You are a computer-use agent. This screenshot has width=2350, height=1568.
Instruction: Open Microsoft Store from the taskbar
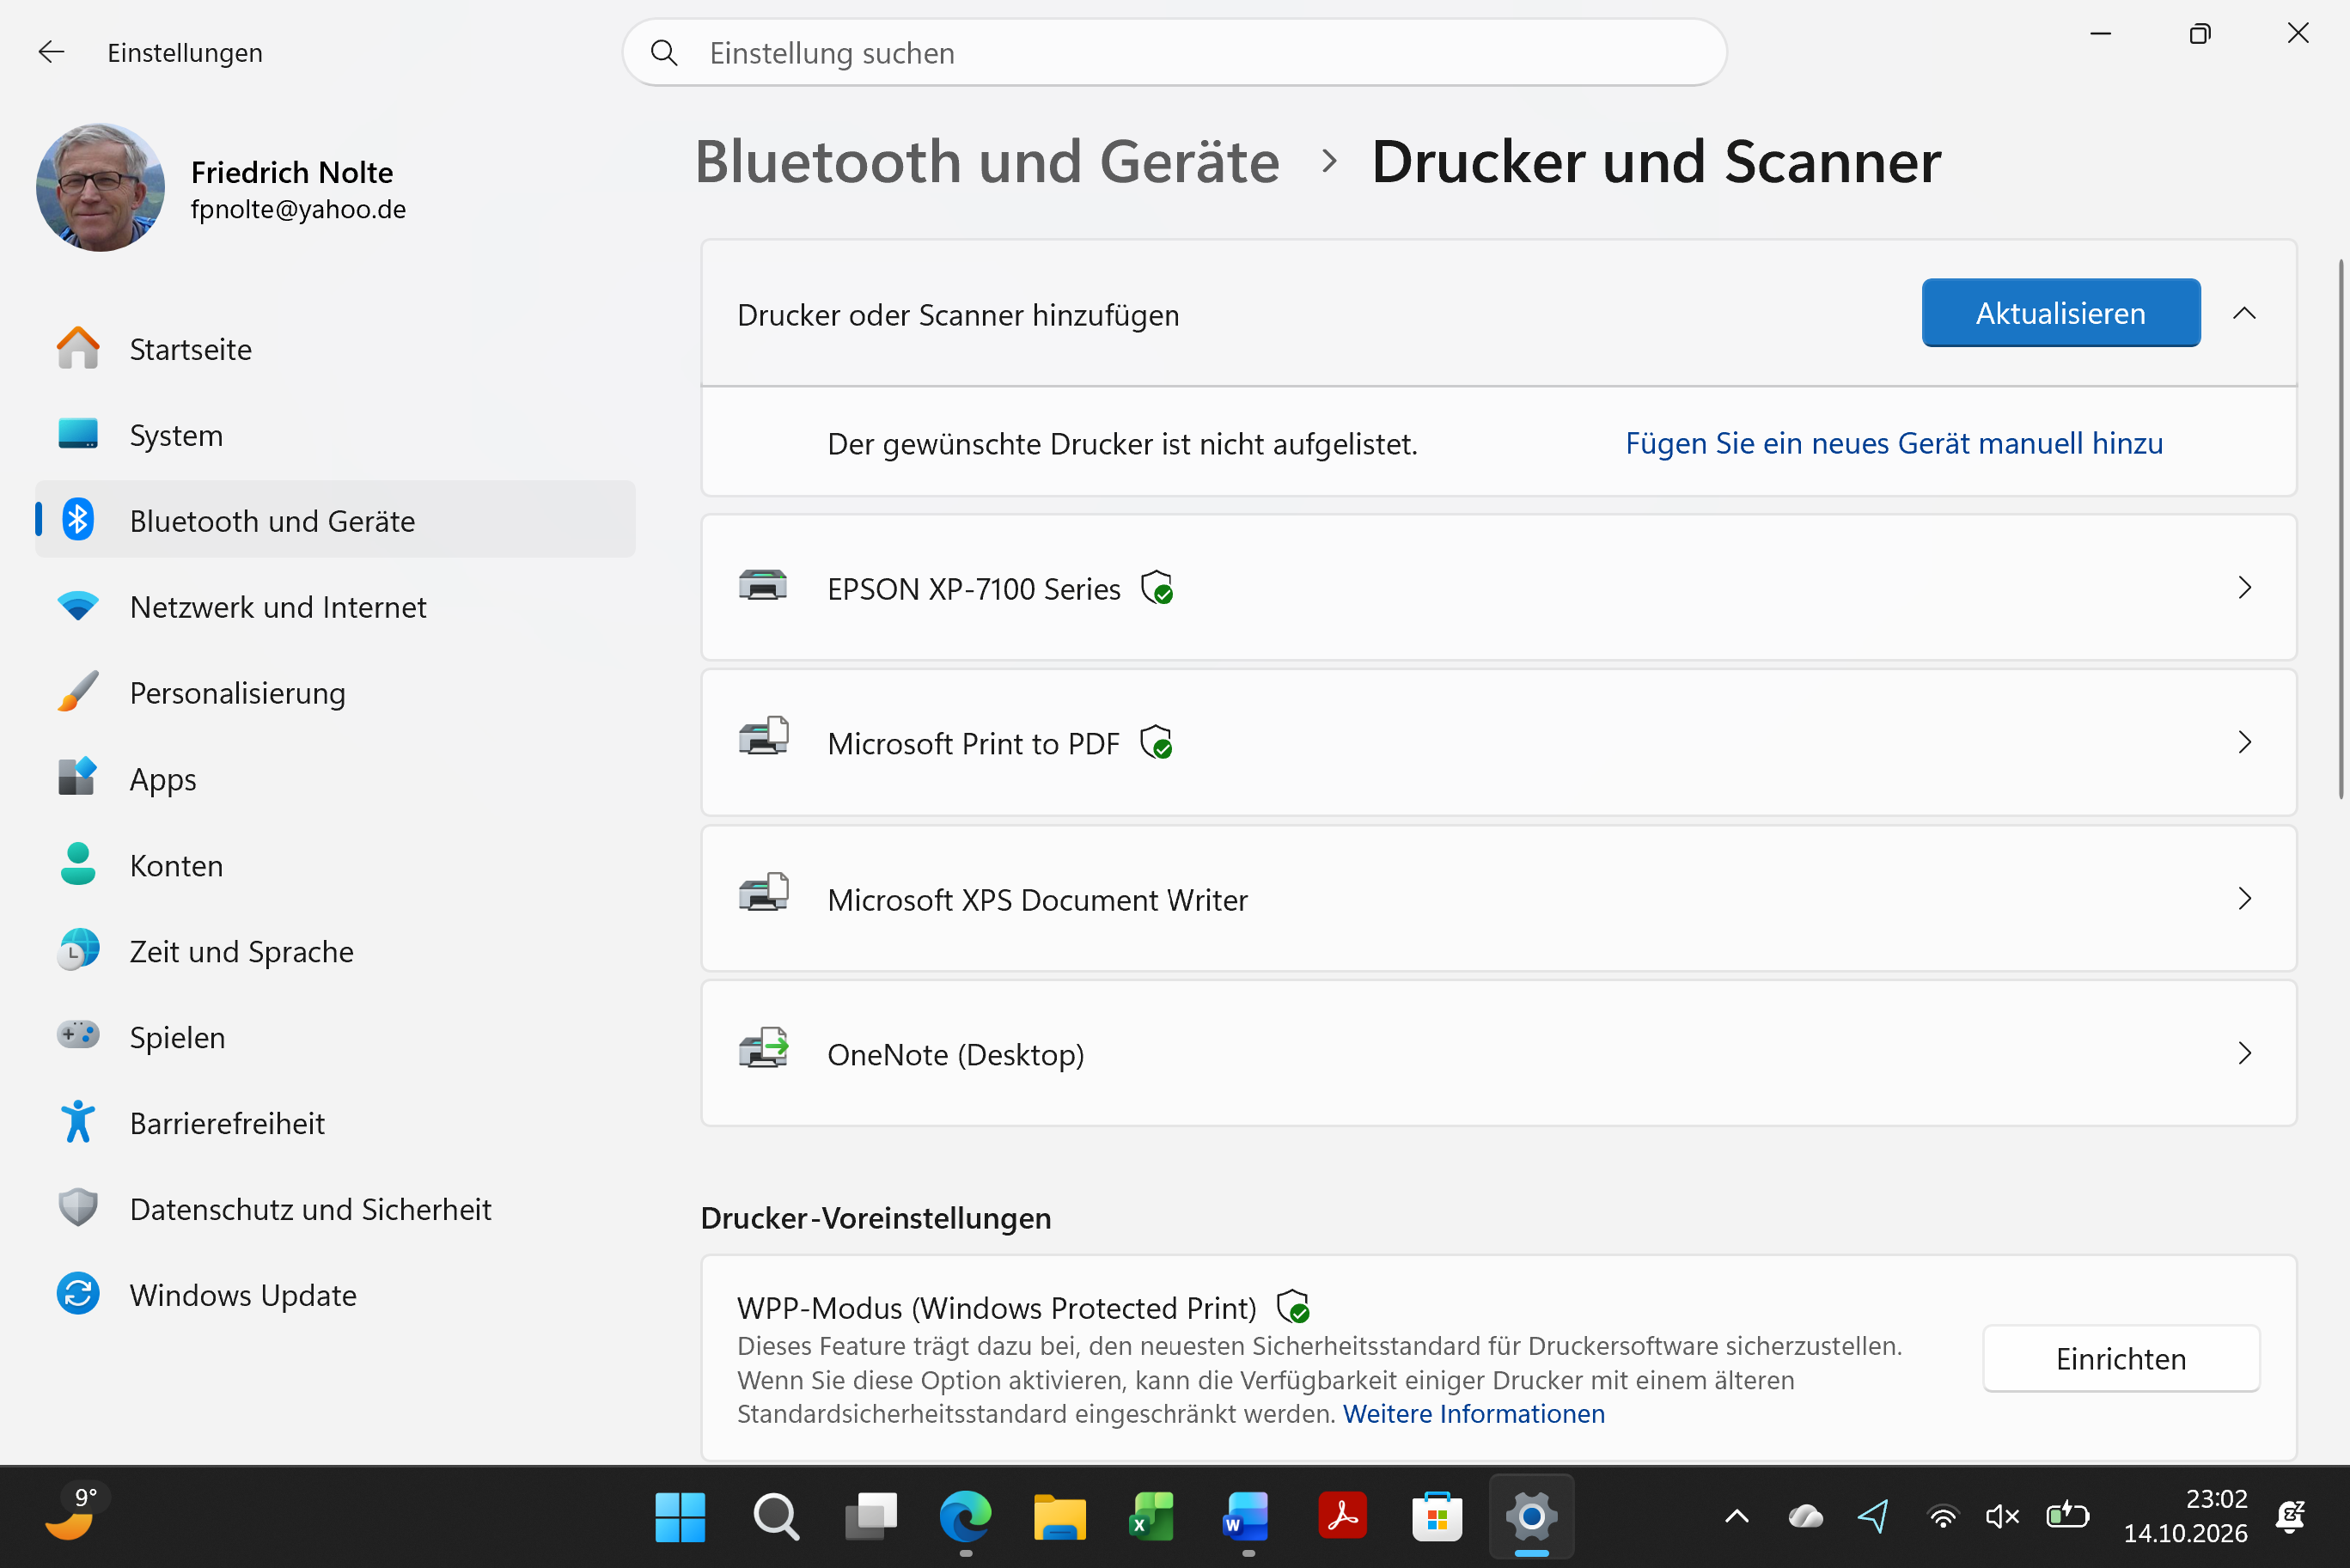(1437, 1517)
